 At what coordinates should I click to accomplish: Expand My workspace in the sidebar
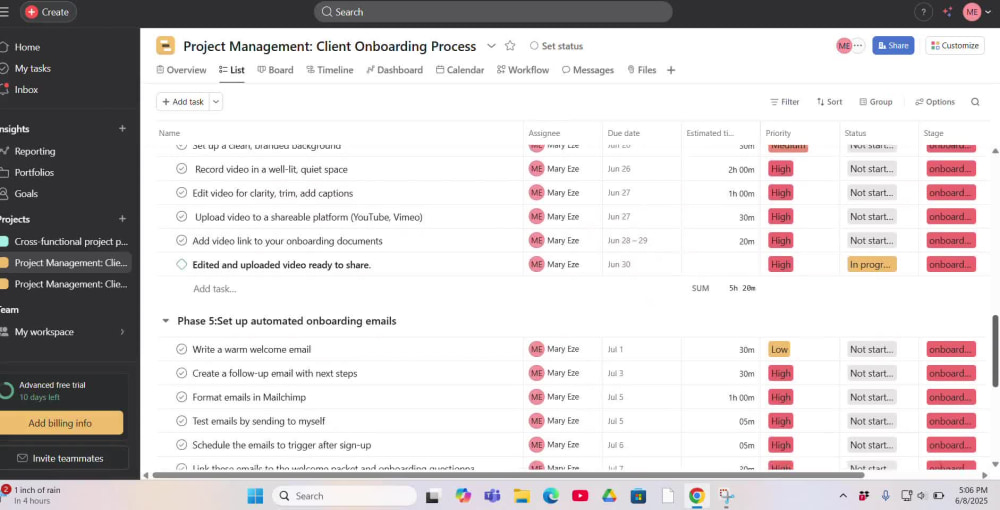pos(122,332)
